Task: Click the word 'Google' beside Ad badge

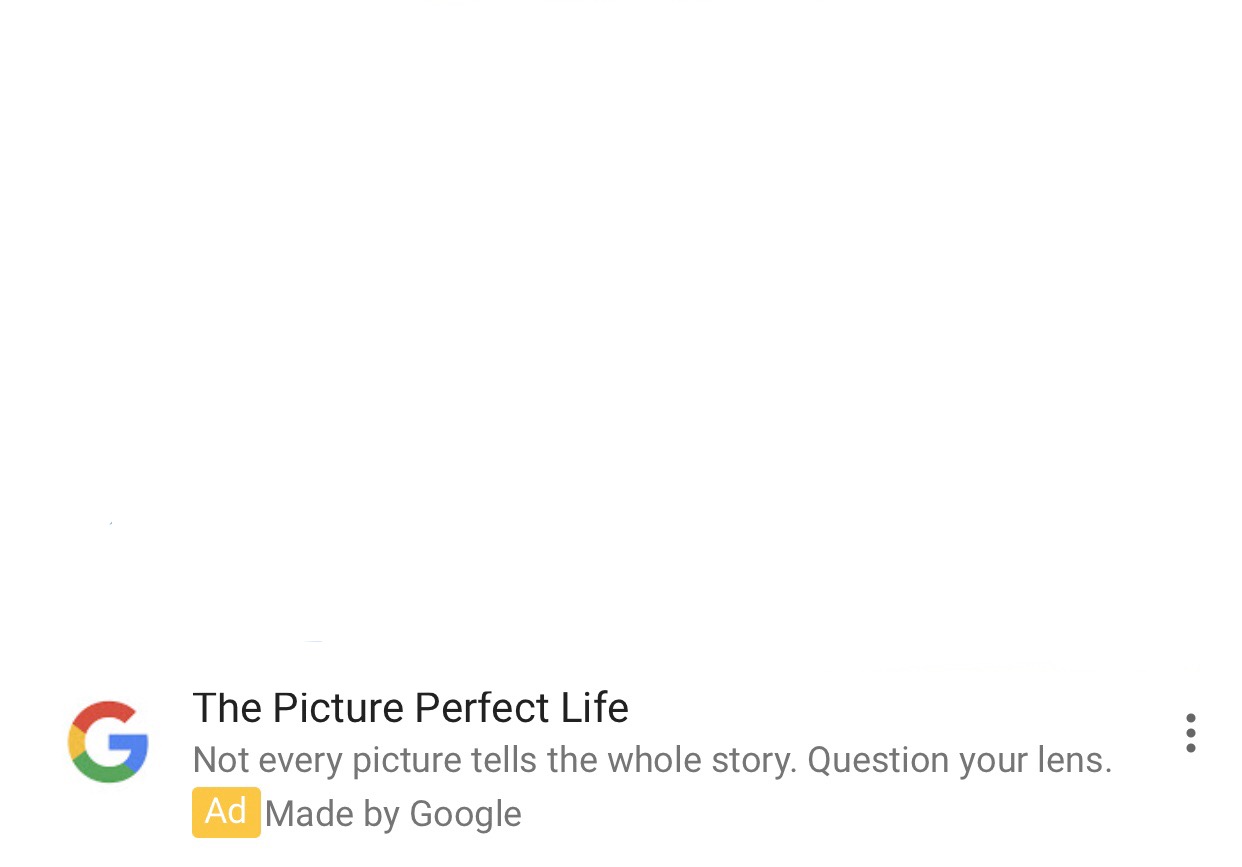Action: [466, 814]
